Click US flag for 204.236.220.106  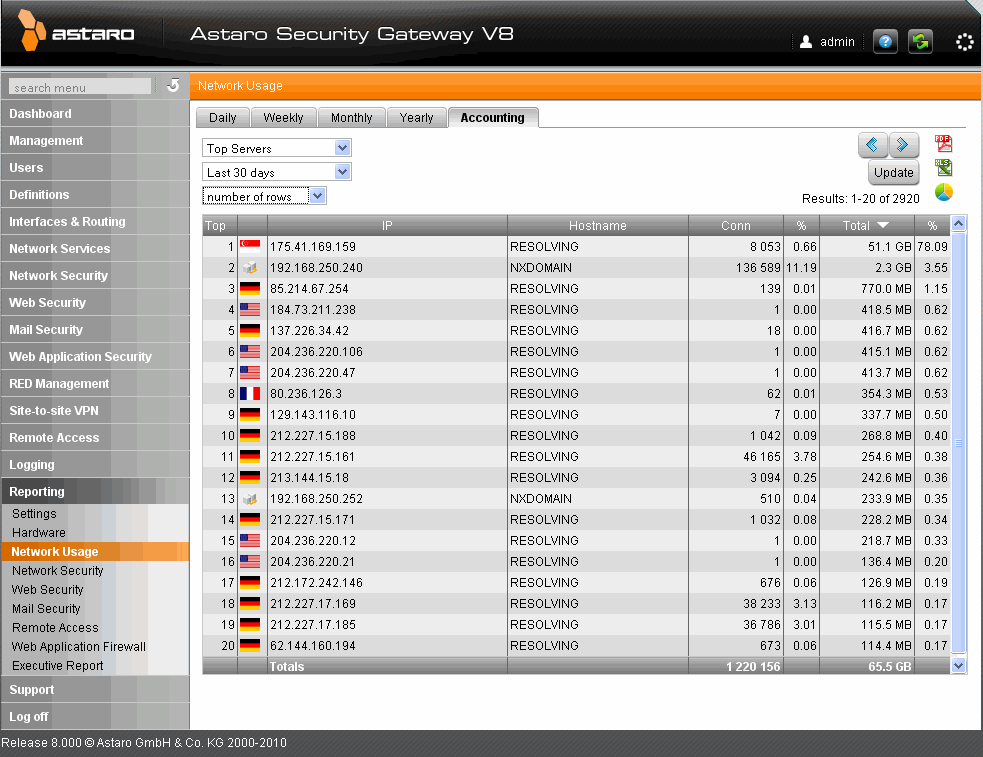[x=250, y=352]
